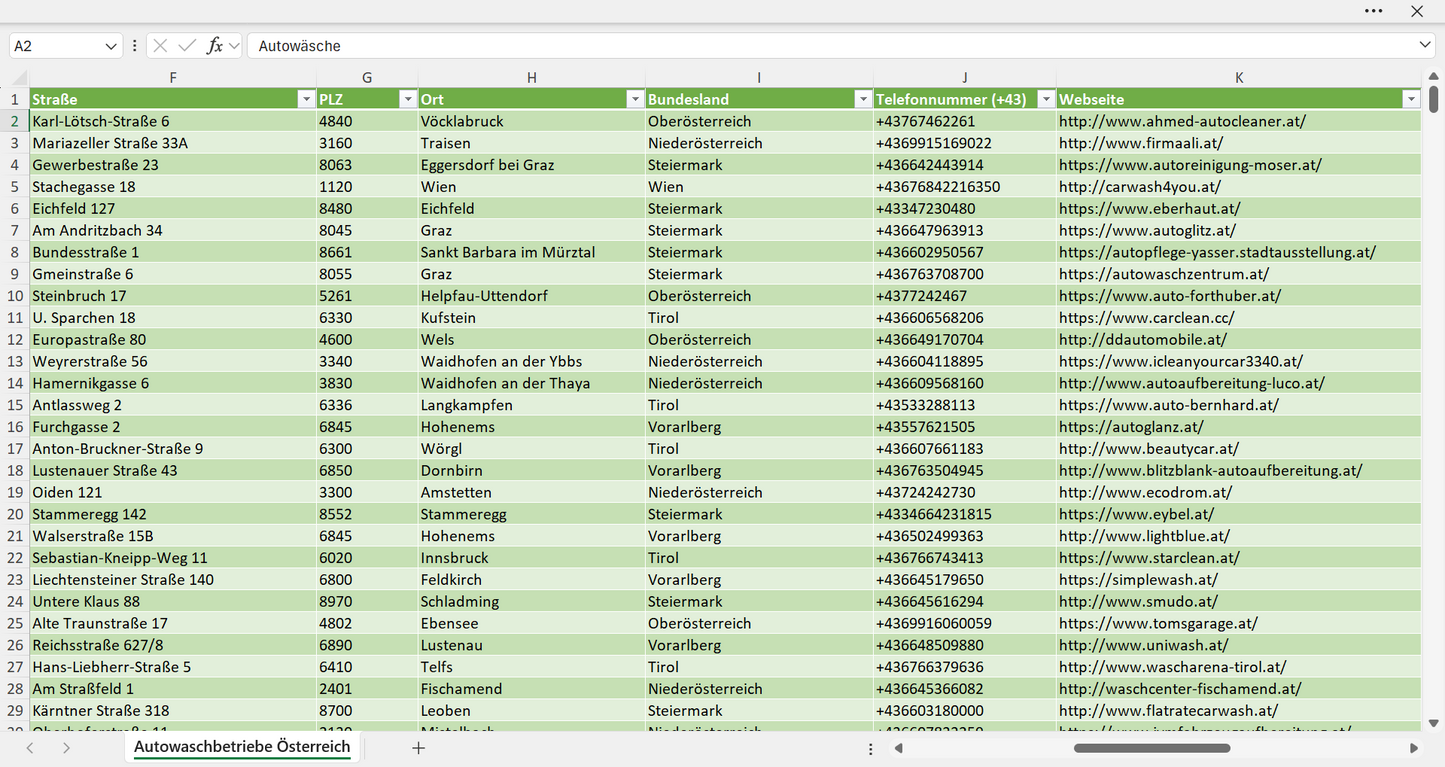Viewport: 1445px width, 767px height.
Task: Click the formula bar text Autowäsche
Action: [299, 46]
